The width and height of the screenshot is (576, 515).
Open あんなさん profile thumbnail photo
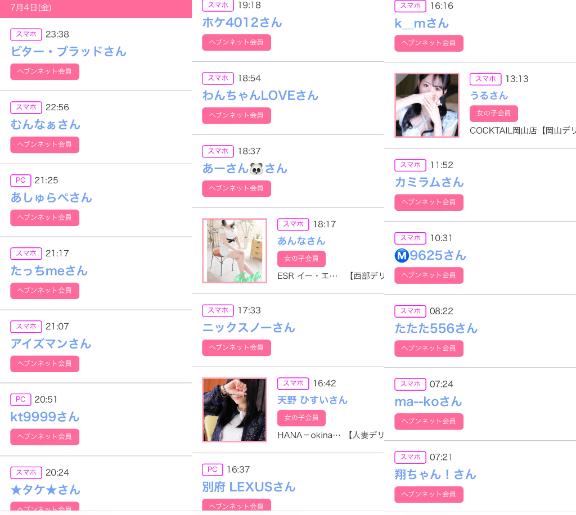[x=234, y=251]
